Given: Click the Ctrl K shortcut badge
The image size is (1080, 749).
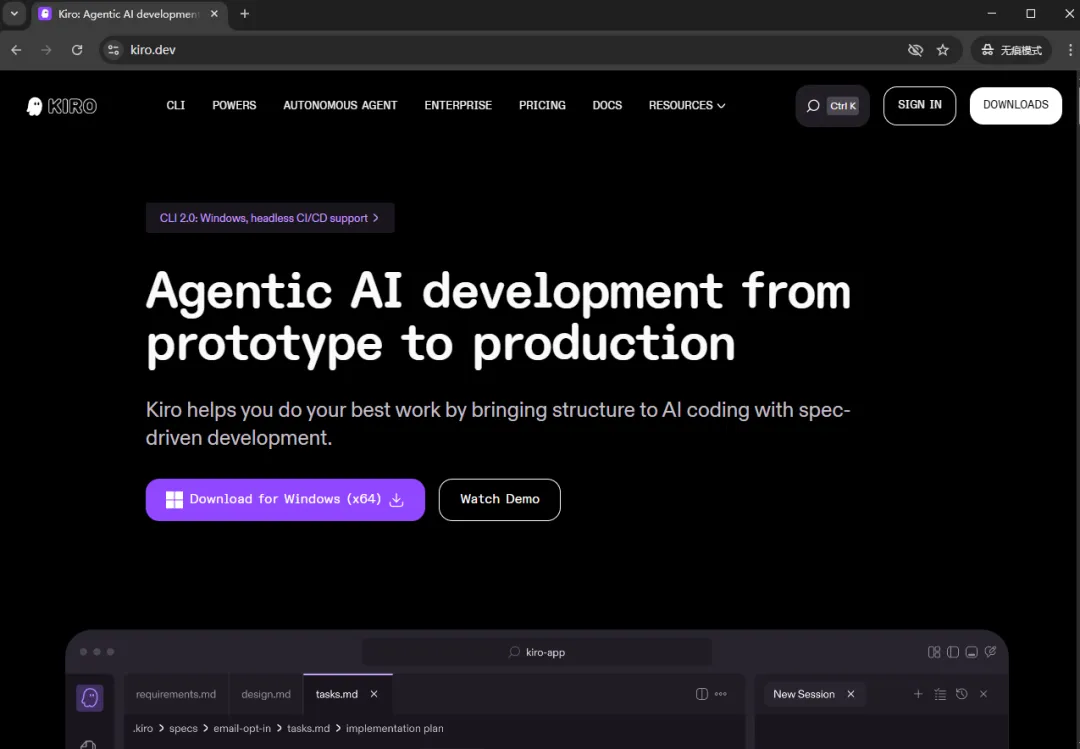Looking at the screenshot, I should (843, 105).
